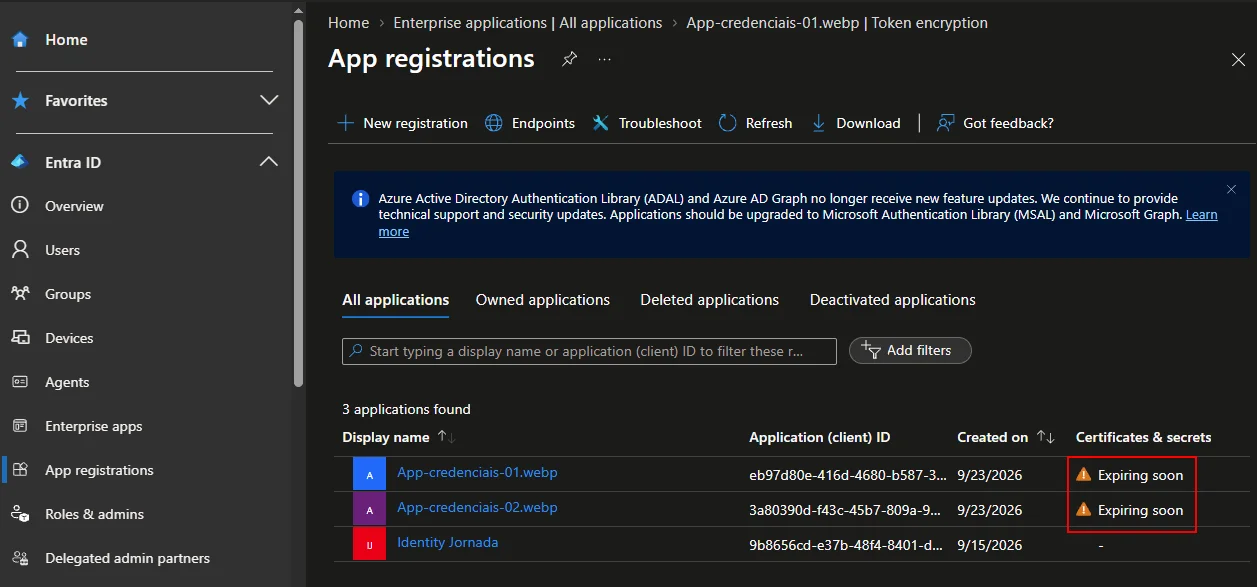Click Application (client) ID column header
1257x587 pixels.
(820, 437)
